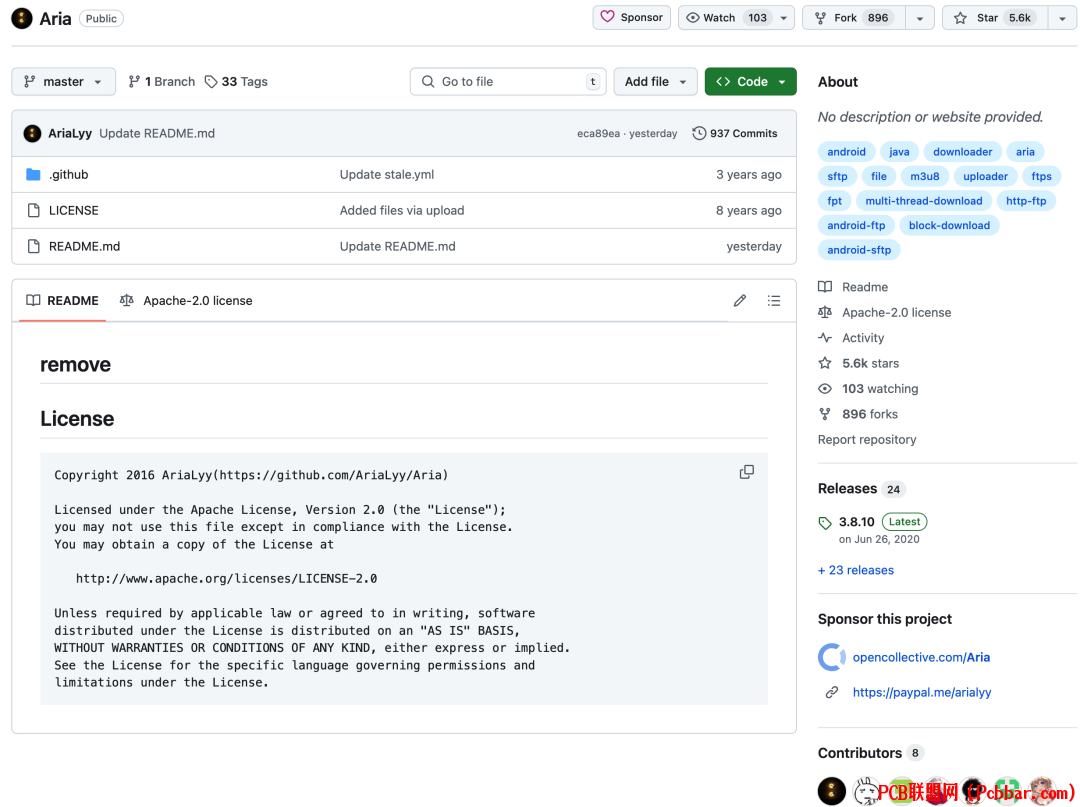Screen dimensions: 1080x807
Task: Open the README outline list icon
Action: [774, 301]
